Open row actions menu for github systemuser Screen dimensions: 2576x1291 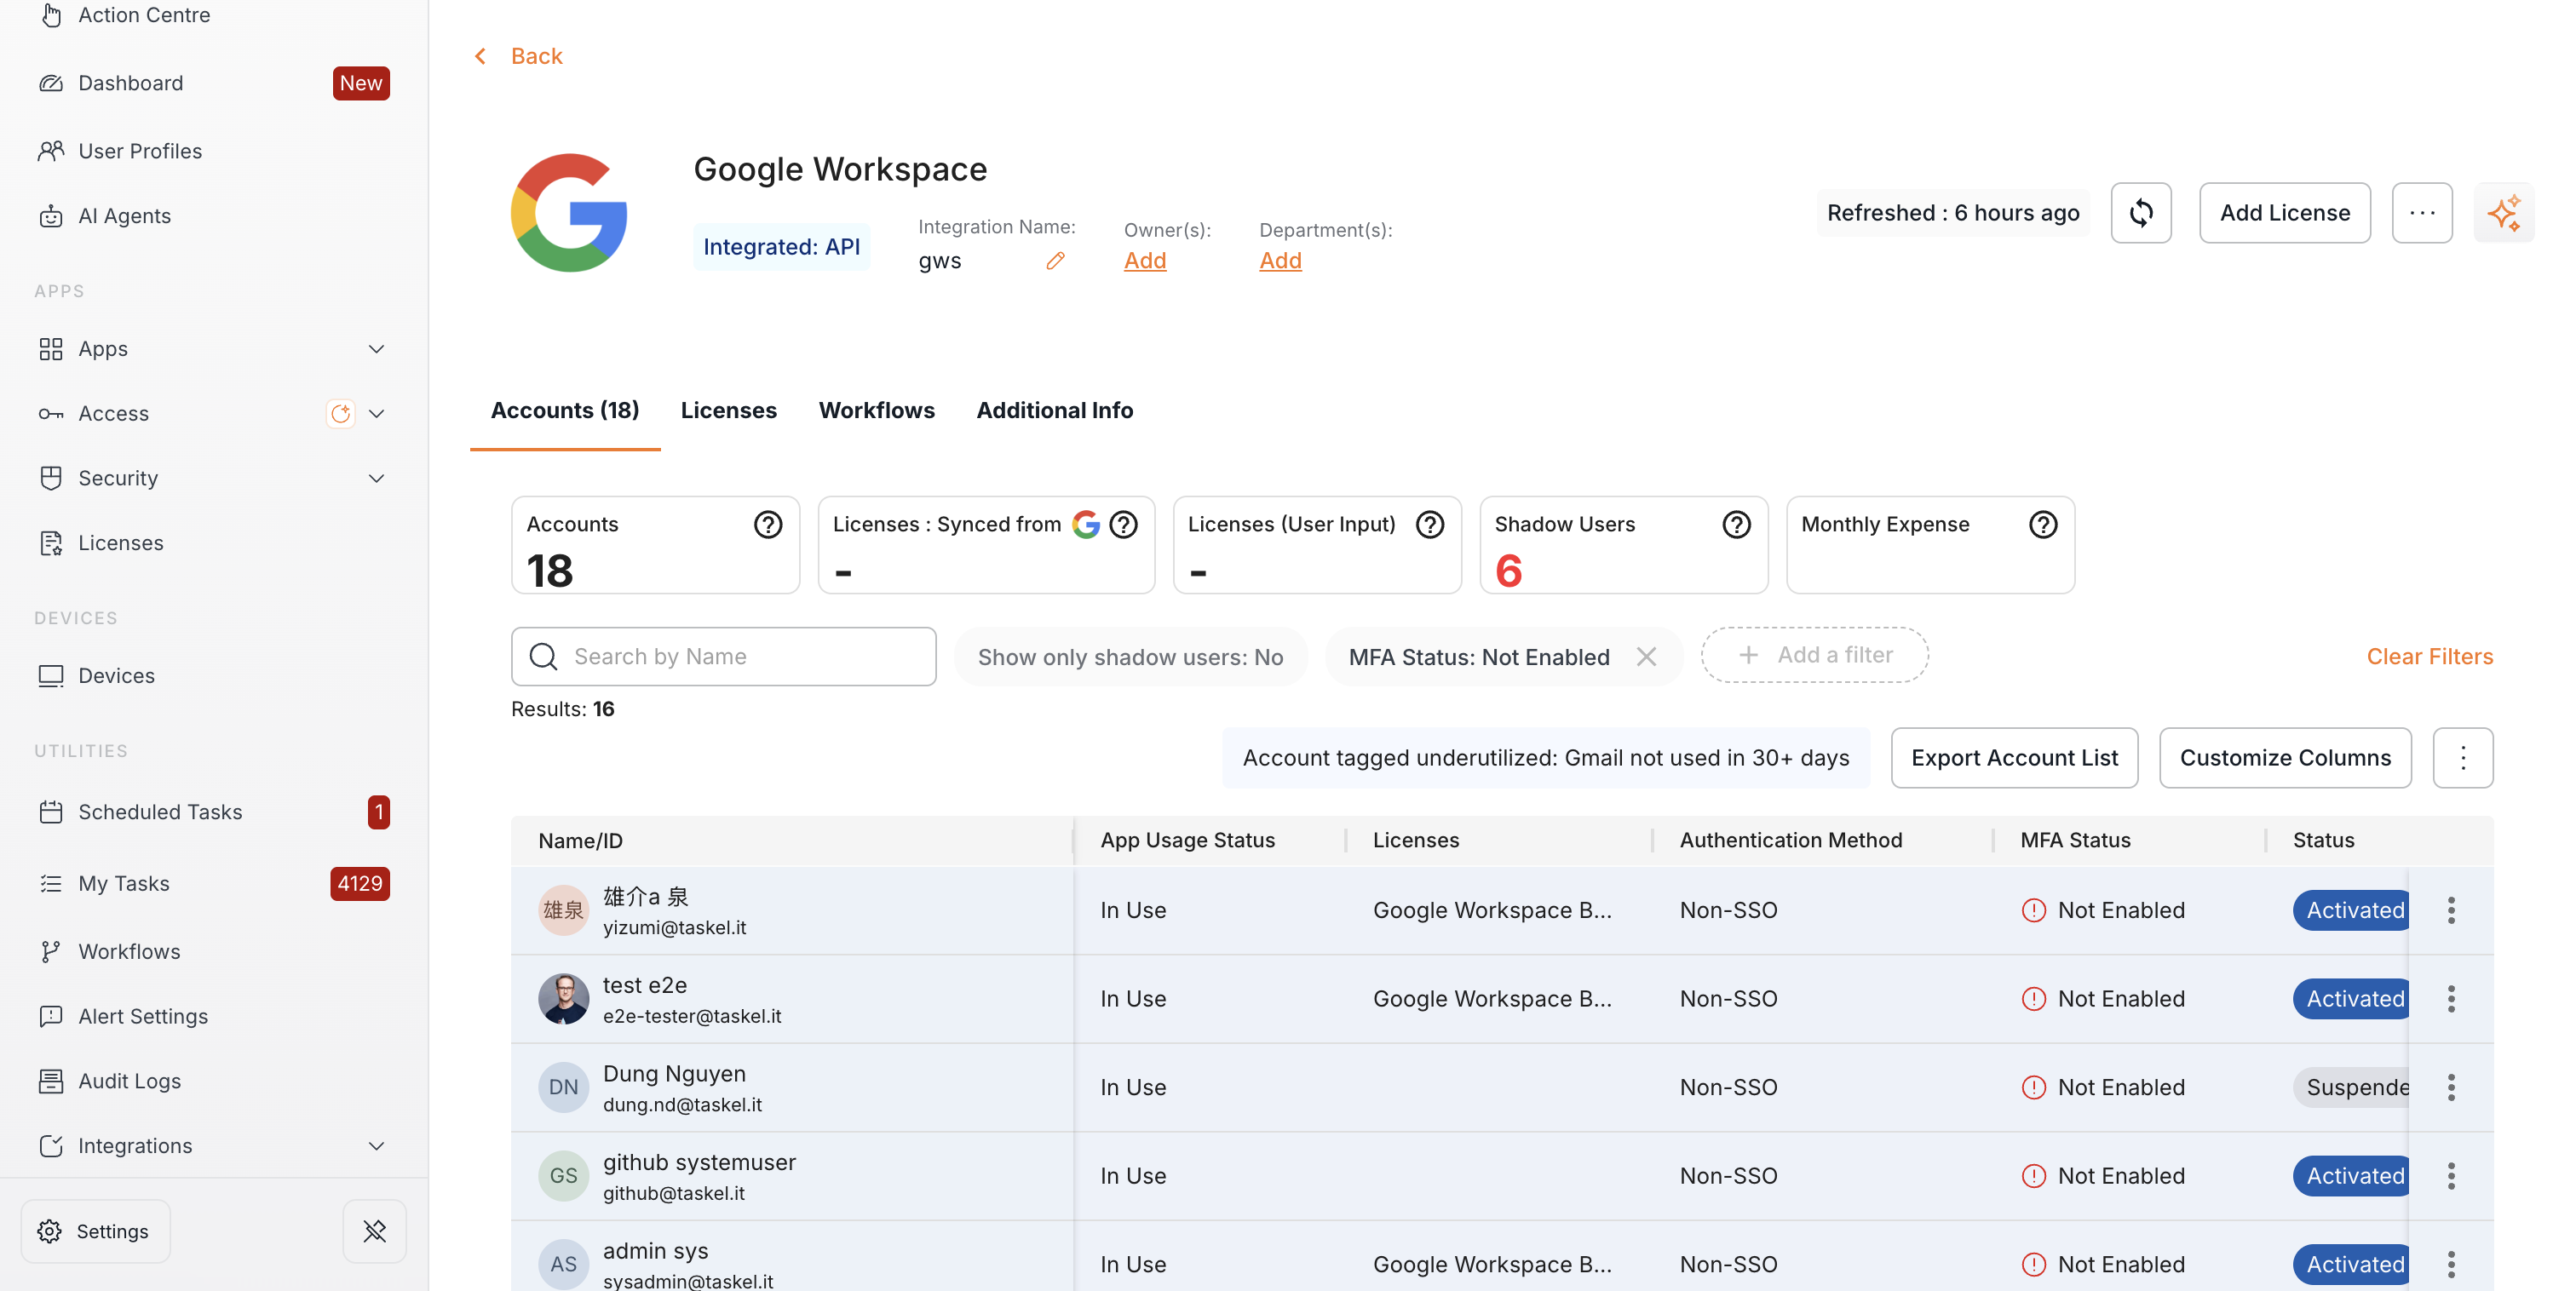[2451, 1176]
